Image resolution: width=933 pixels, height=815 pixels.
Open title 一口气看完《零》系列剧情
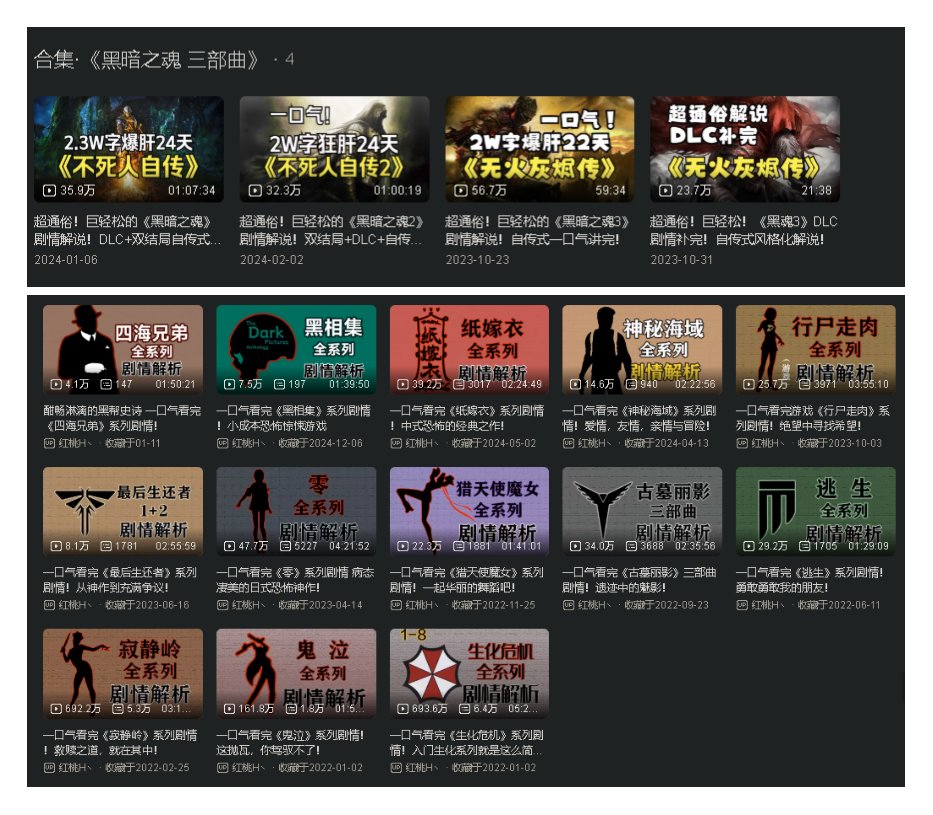pyautogui.click(x=295, y=580)
